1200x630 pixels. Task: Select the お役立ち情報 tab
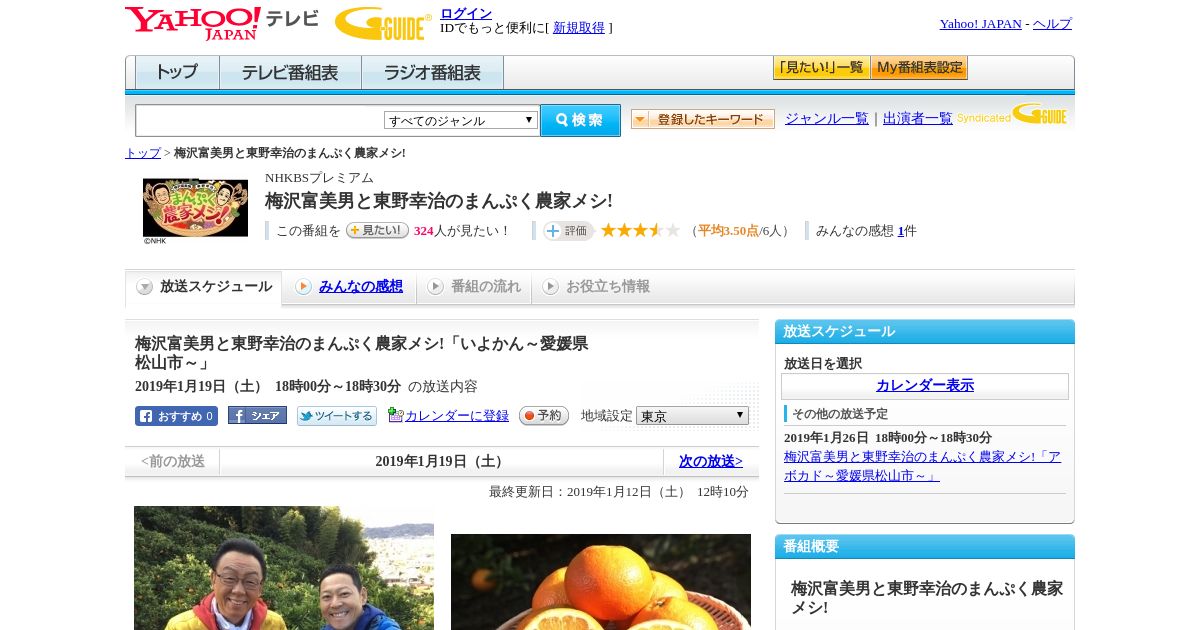point(597,287)
